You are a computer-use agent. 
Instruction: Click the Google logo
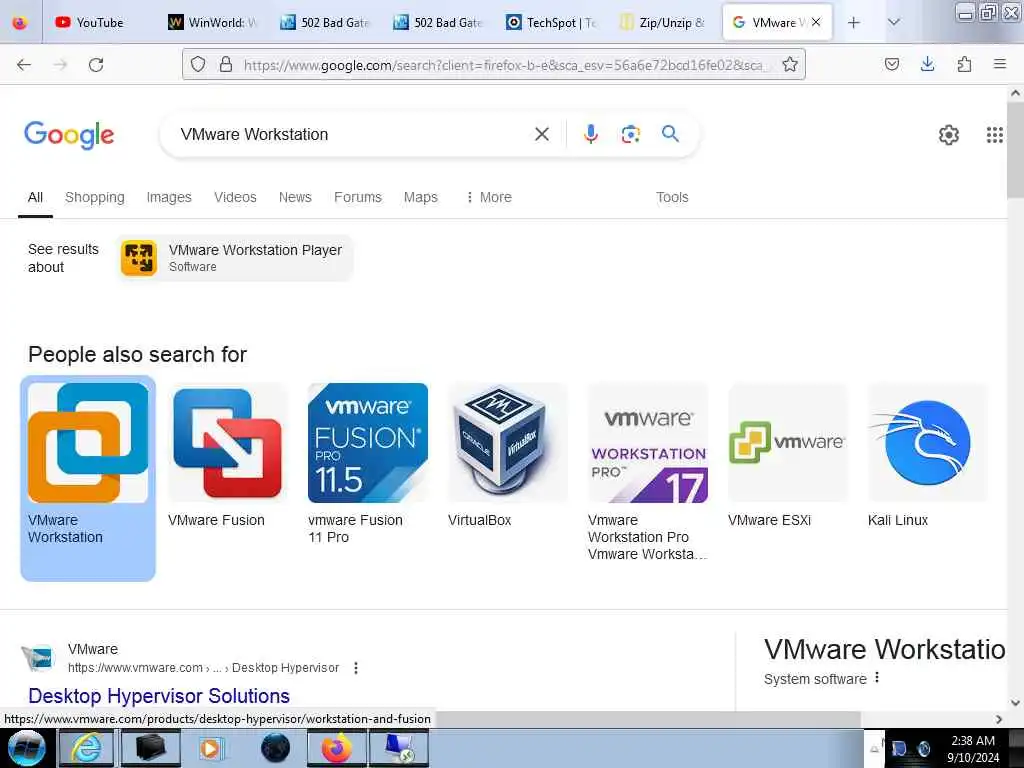coord(69,135)
